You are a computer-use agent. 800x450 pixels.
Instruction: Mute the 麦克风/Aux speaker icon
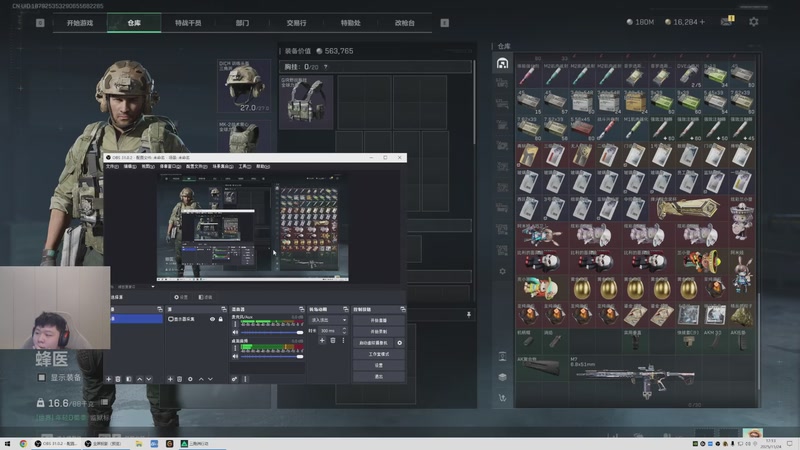coord(235,332)
